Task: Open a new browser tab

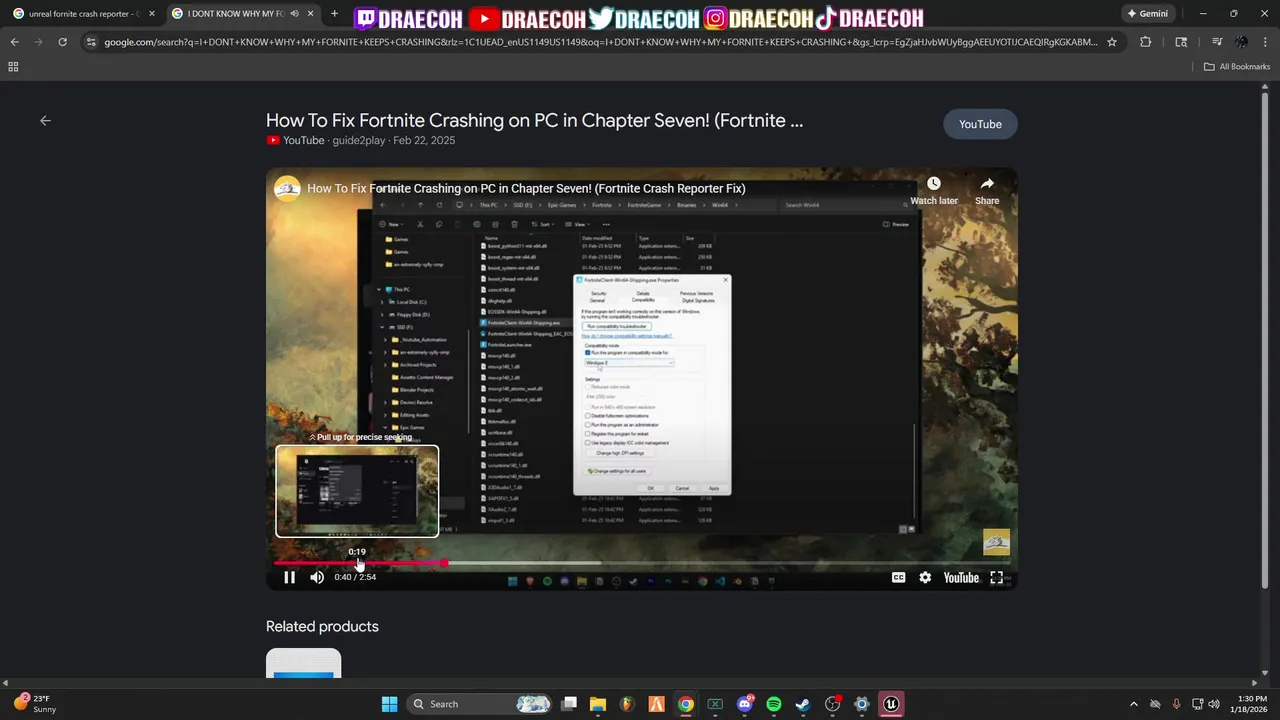Action: (334, 14)
